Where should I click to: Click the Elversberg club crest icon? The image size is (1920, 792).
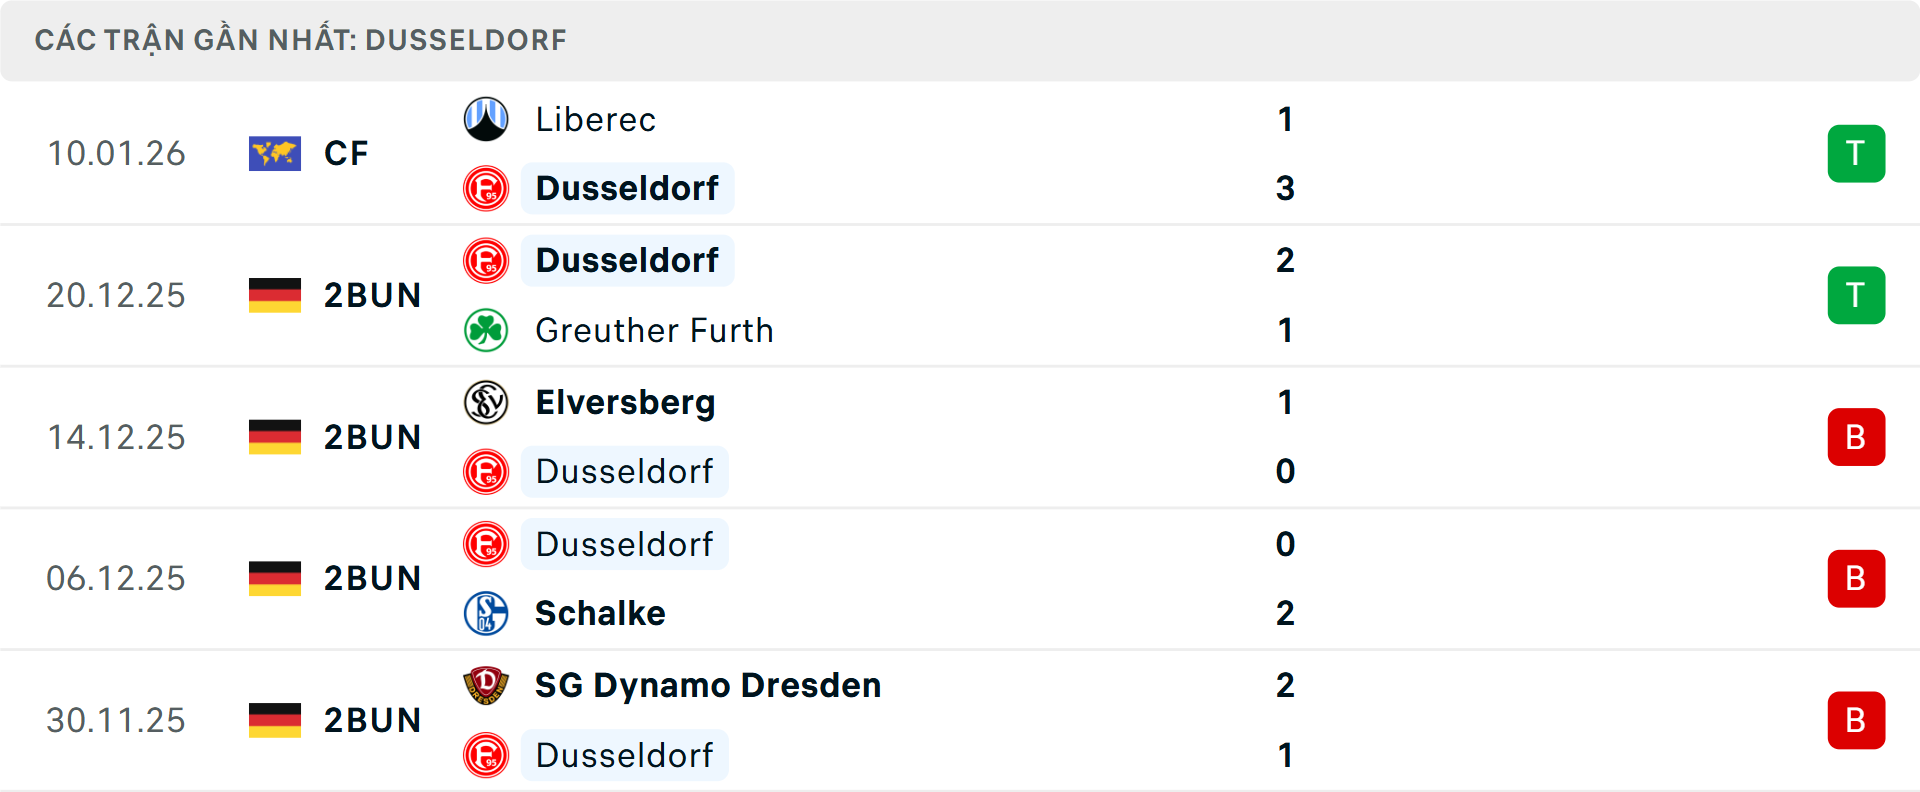(486, 402)
